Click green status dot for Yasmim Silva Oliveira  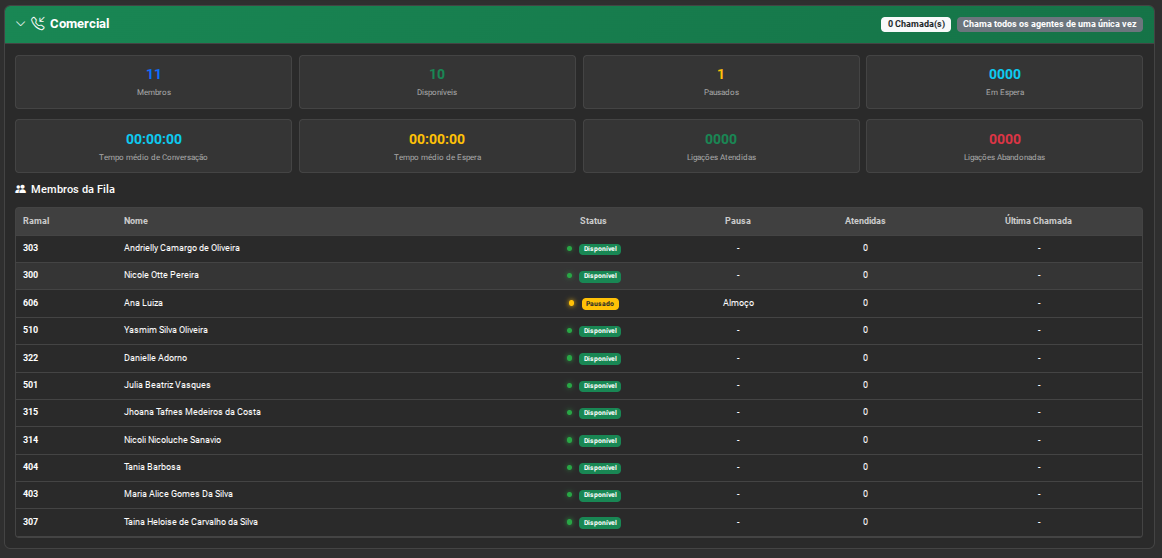[x=569, y=331]
